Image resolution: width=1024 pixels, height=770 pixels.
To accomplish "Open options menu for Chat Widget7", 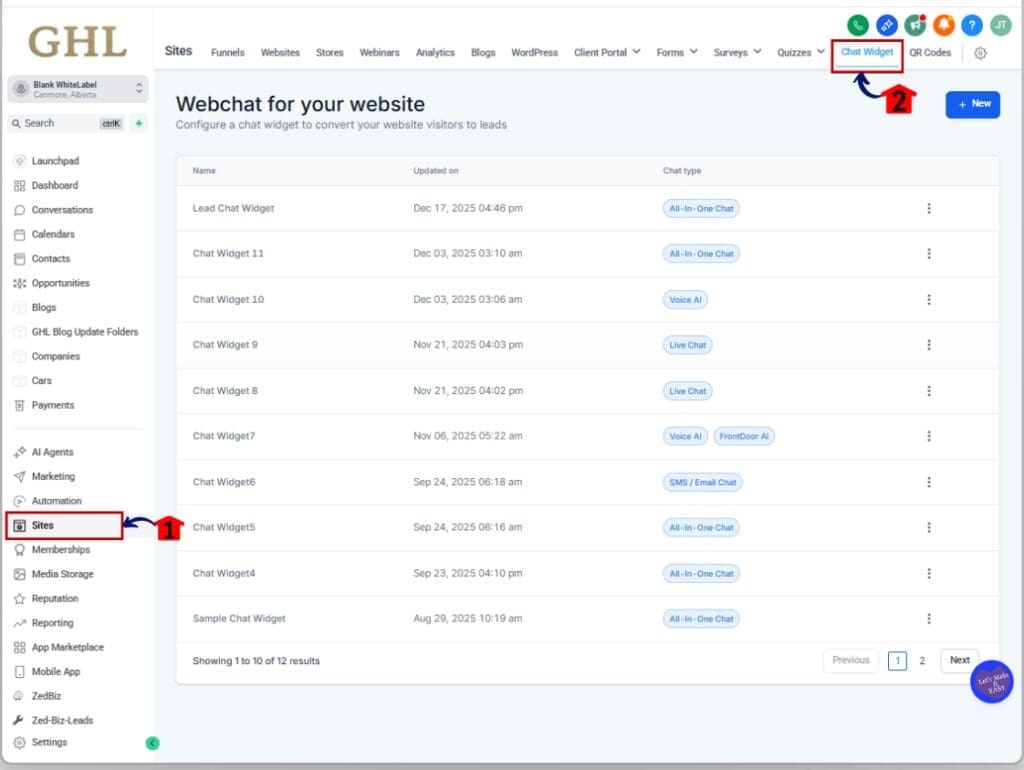I will 929,436.
